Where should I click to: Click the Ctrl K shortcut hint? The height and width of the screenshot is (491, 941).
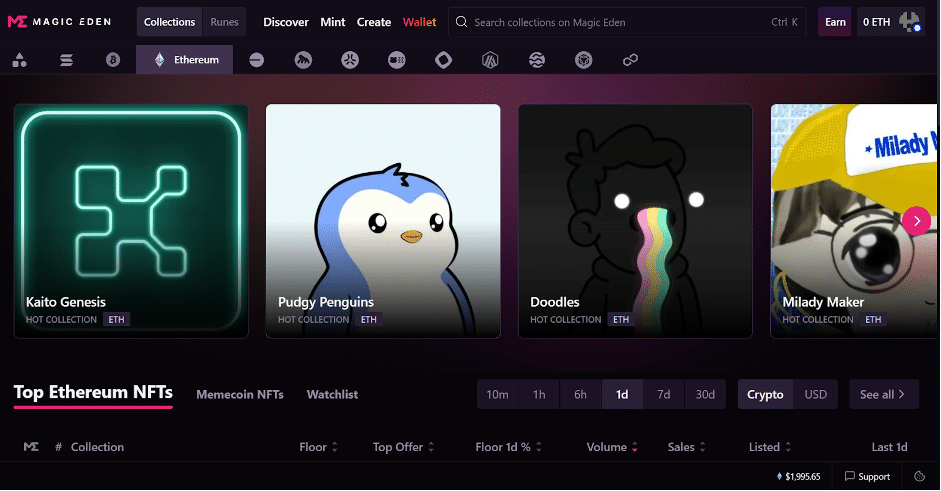(x=784, y=22)
